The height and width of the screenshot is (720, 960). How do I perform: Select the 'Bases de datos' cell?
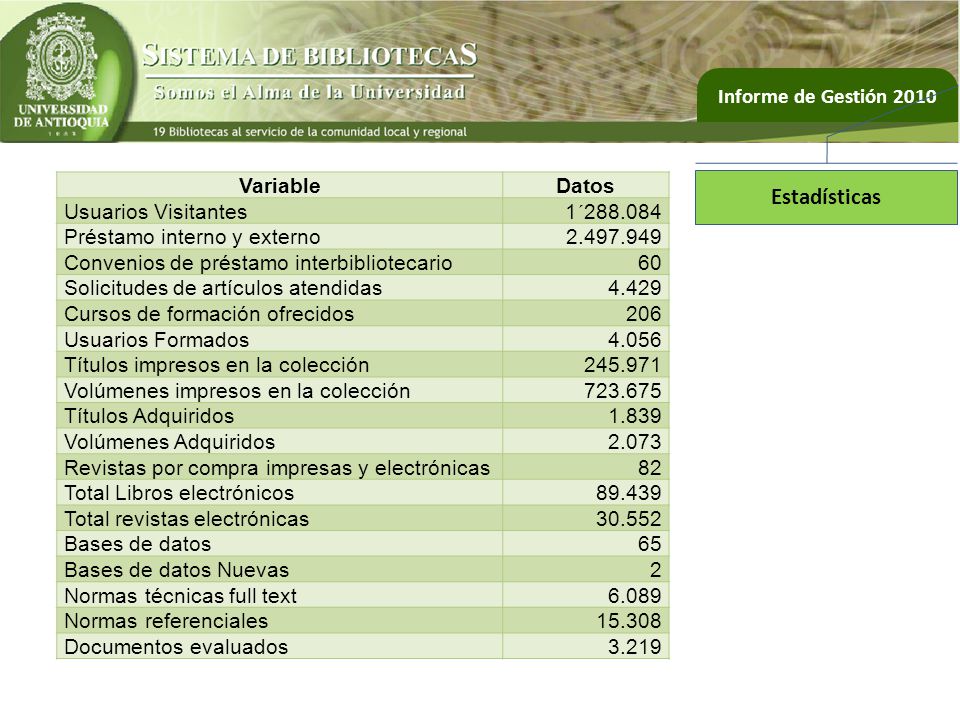[280, 544]
